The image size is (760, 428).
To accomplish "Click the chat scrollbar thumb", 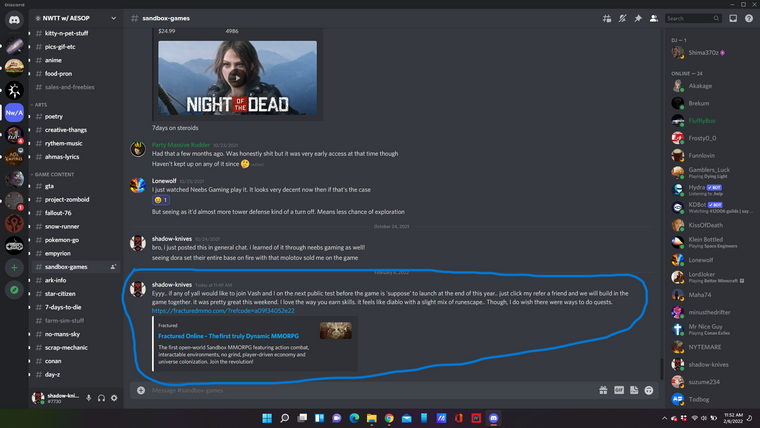I will click(x=661, y=369).
